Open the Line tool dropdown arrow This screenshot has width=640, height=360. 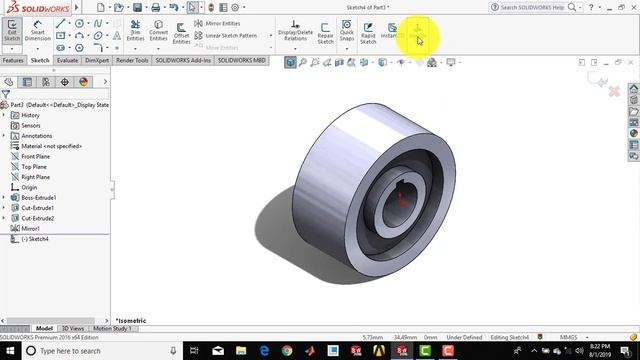pyautogui.click(x=69, y=24)
